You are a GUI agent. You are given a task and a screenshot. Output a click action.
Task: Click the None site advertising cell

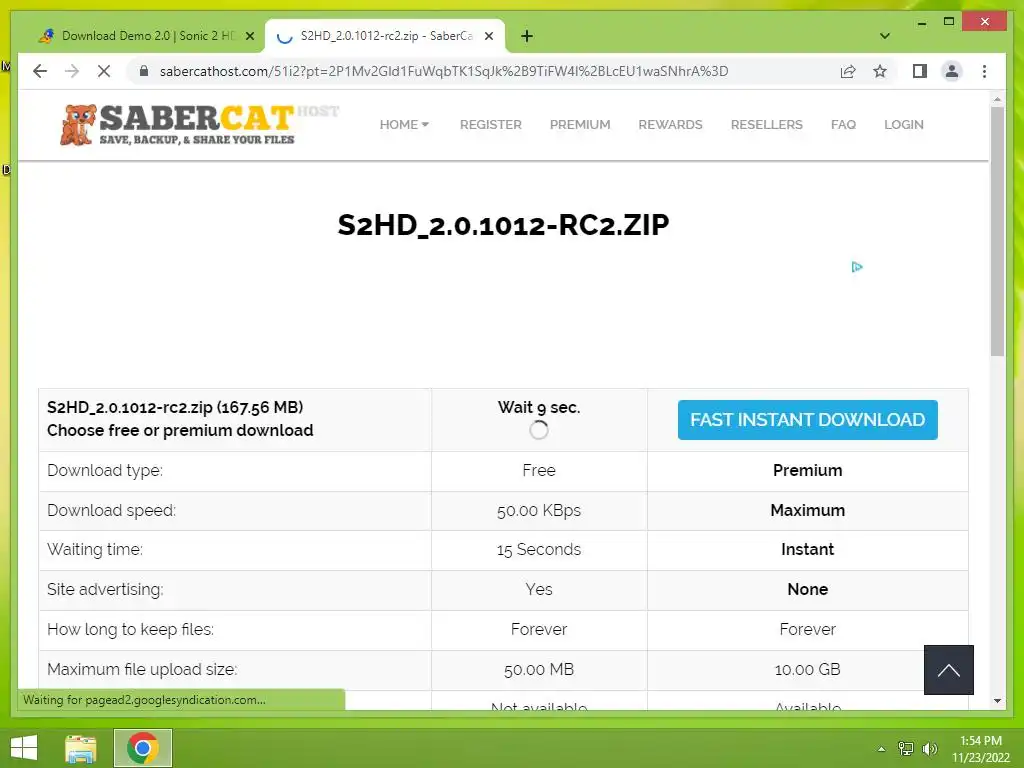[807, 590]
